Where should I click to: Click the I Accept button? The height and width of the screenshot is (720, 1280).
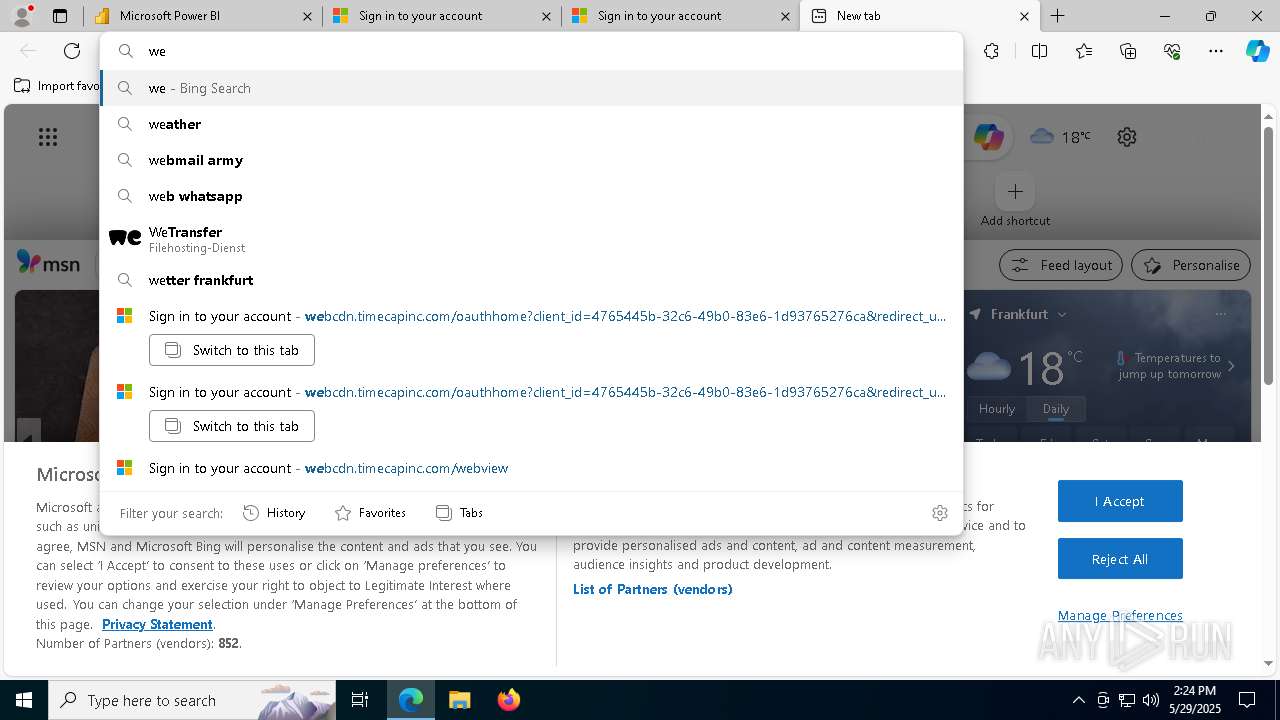(1120, 501)
